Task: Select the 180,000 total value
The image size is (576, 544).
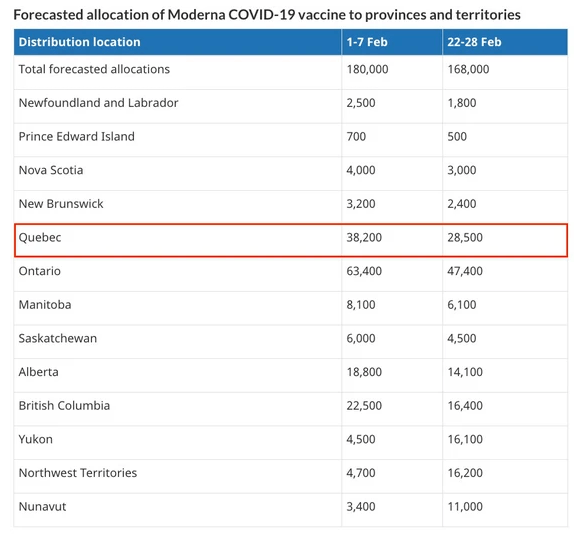Action: [x=367, y=69]
